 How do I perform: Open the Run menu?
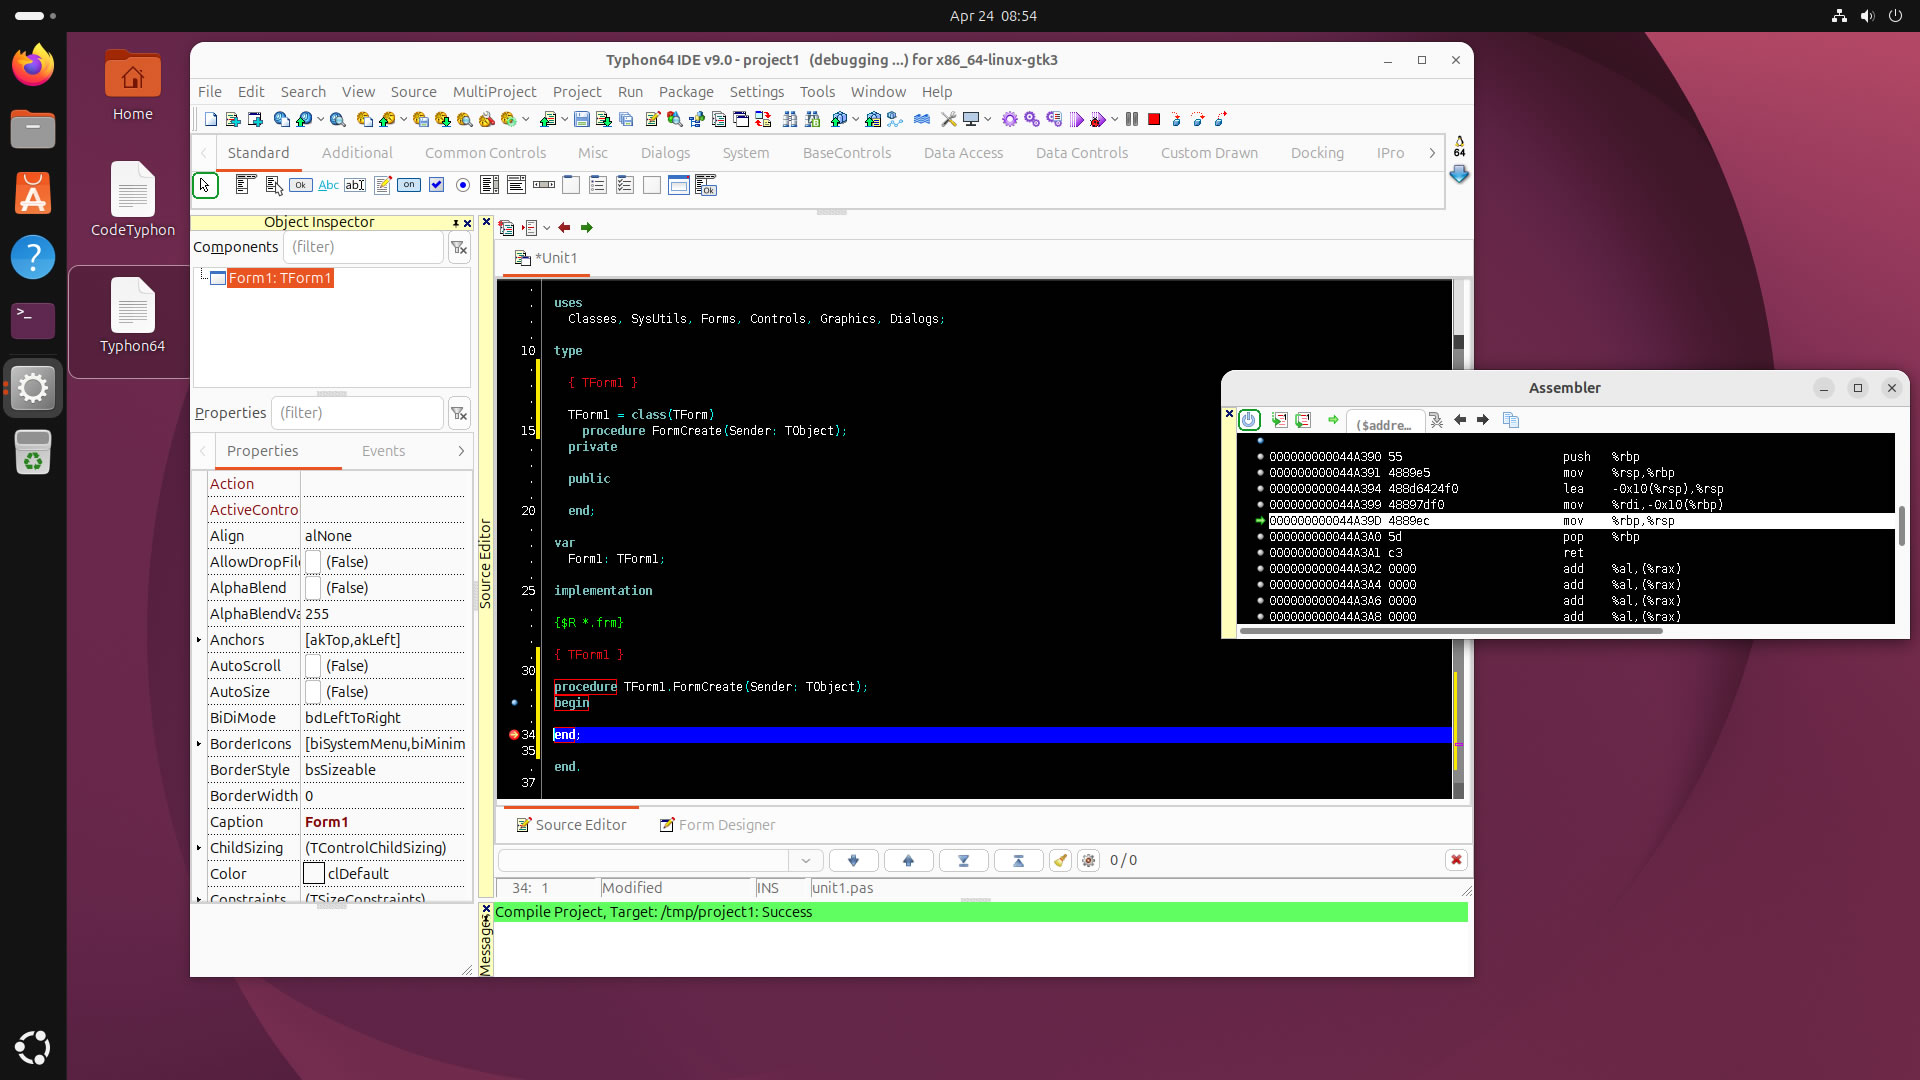[x=630, y=91]
